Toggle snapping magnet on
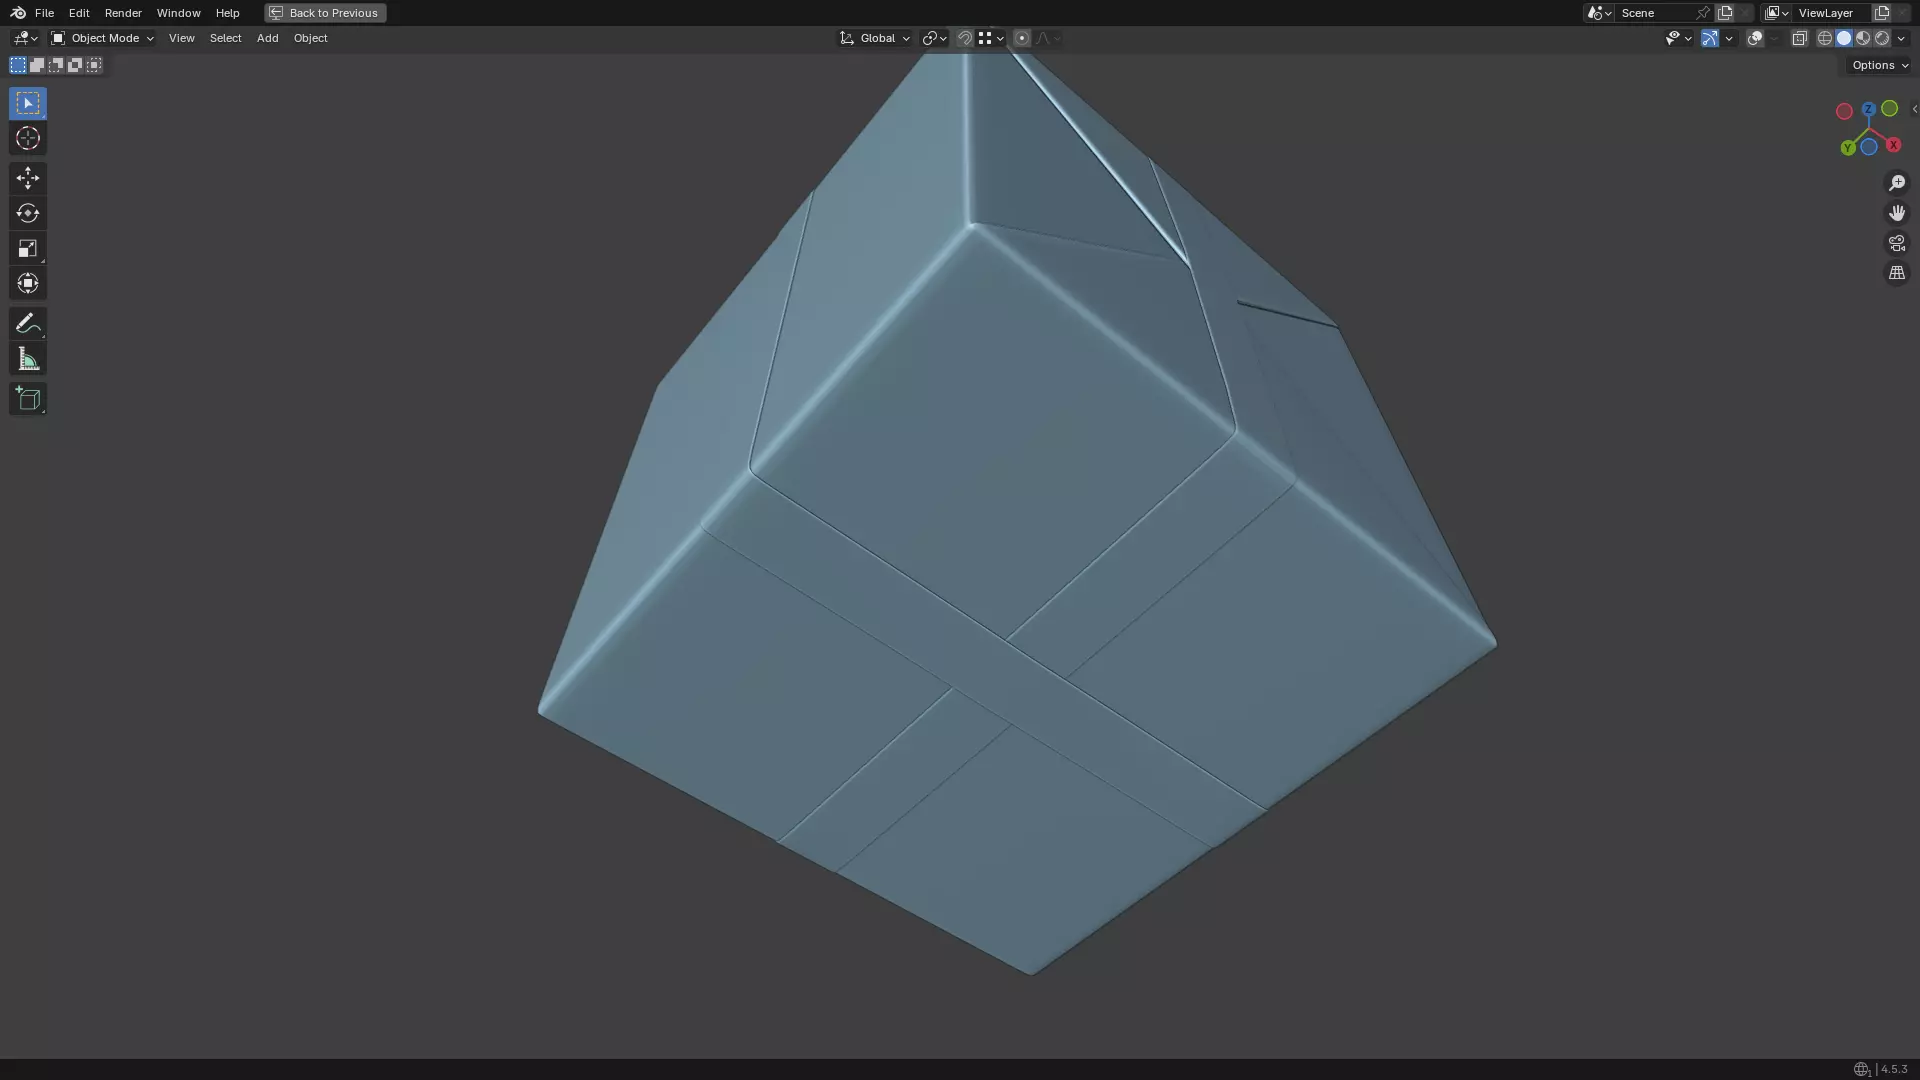1920x1080 pixels. point(964,38)
